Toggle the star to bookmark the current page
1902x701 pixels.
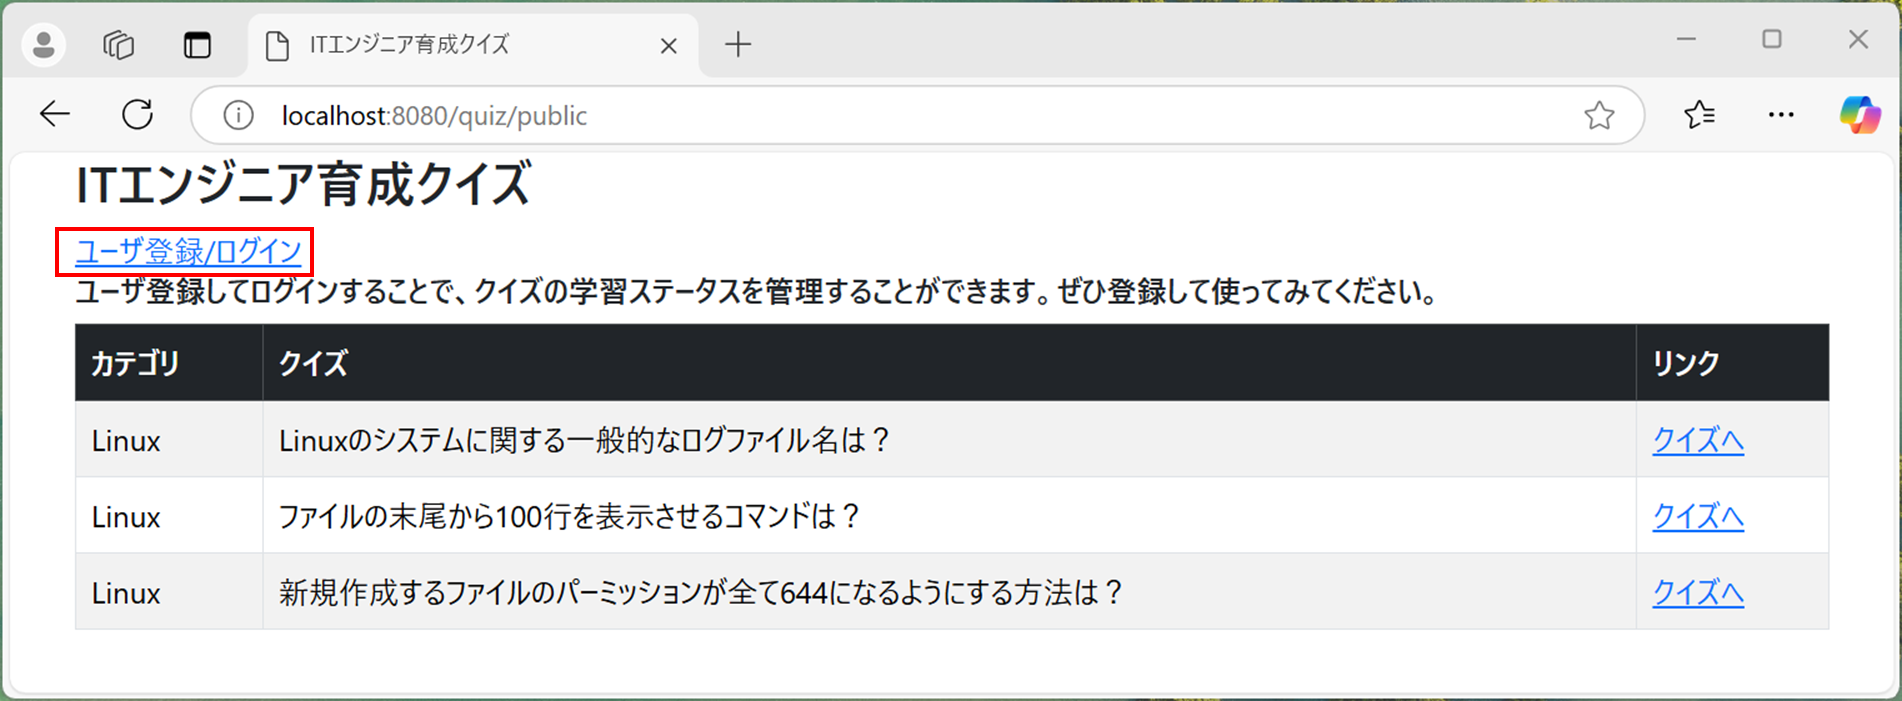point(1600,115)
